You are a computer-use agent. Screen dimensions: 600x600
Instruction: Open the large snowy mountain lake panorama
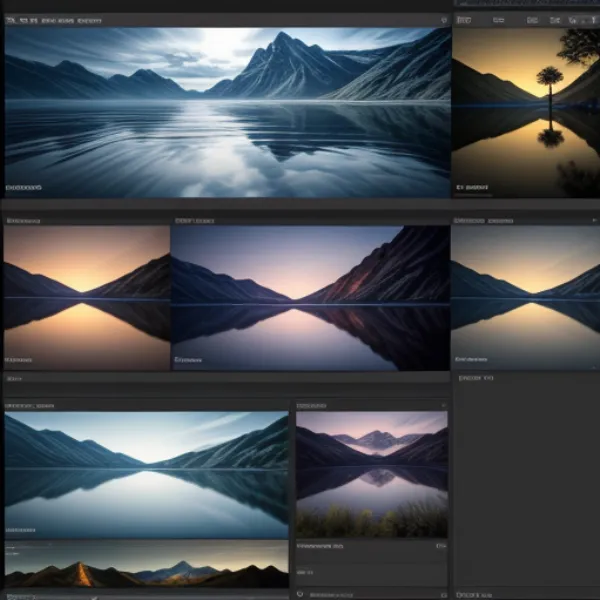227,110
